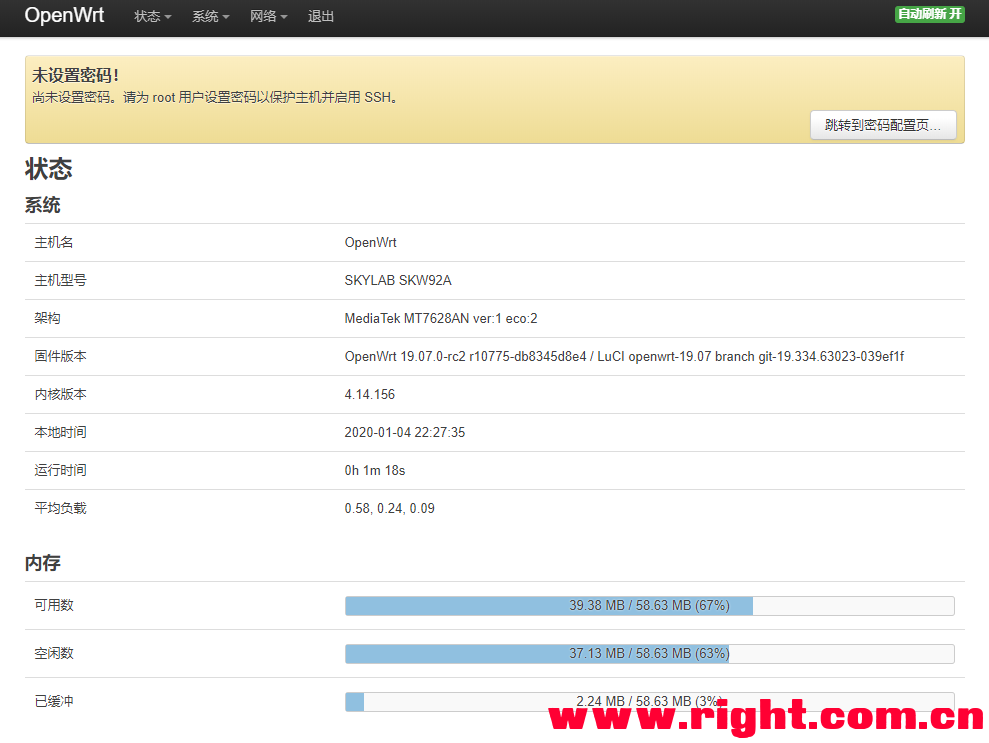This screenshot has width=989, height=743.
Task: Click the OpenWrt brand logo link
Action: (x=64, y=16)
